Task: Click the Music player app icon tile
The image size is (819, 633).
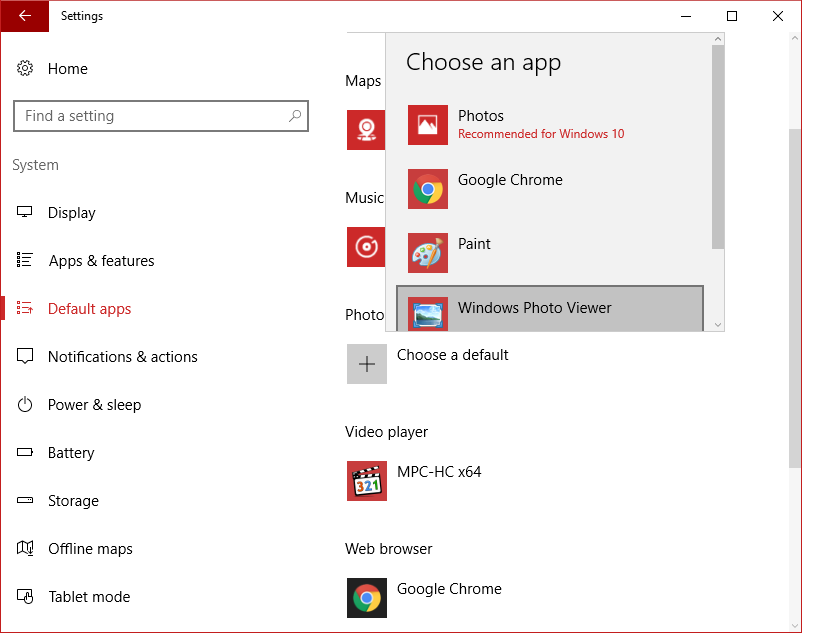Action: click(x=366, y=247)
